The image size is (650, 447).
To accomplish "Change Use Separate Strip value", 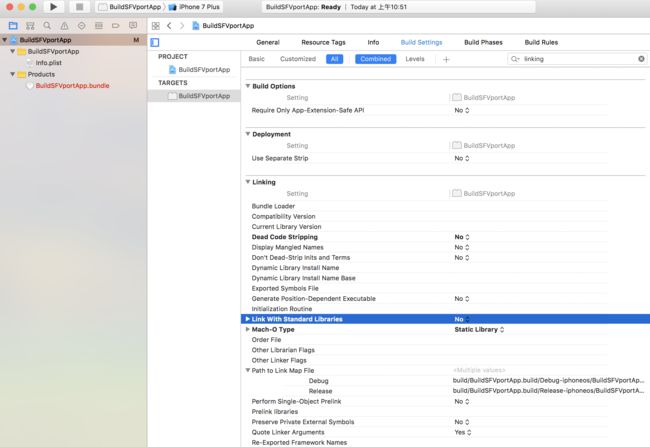I will [x=462, y=158].
